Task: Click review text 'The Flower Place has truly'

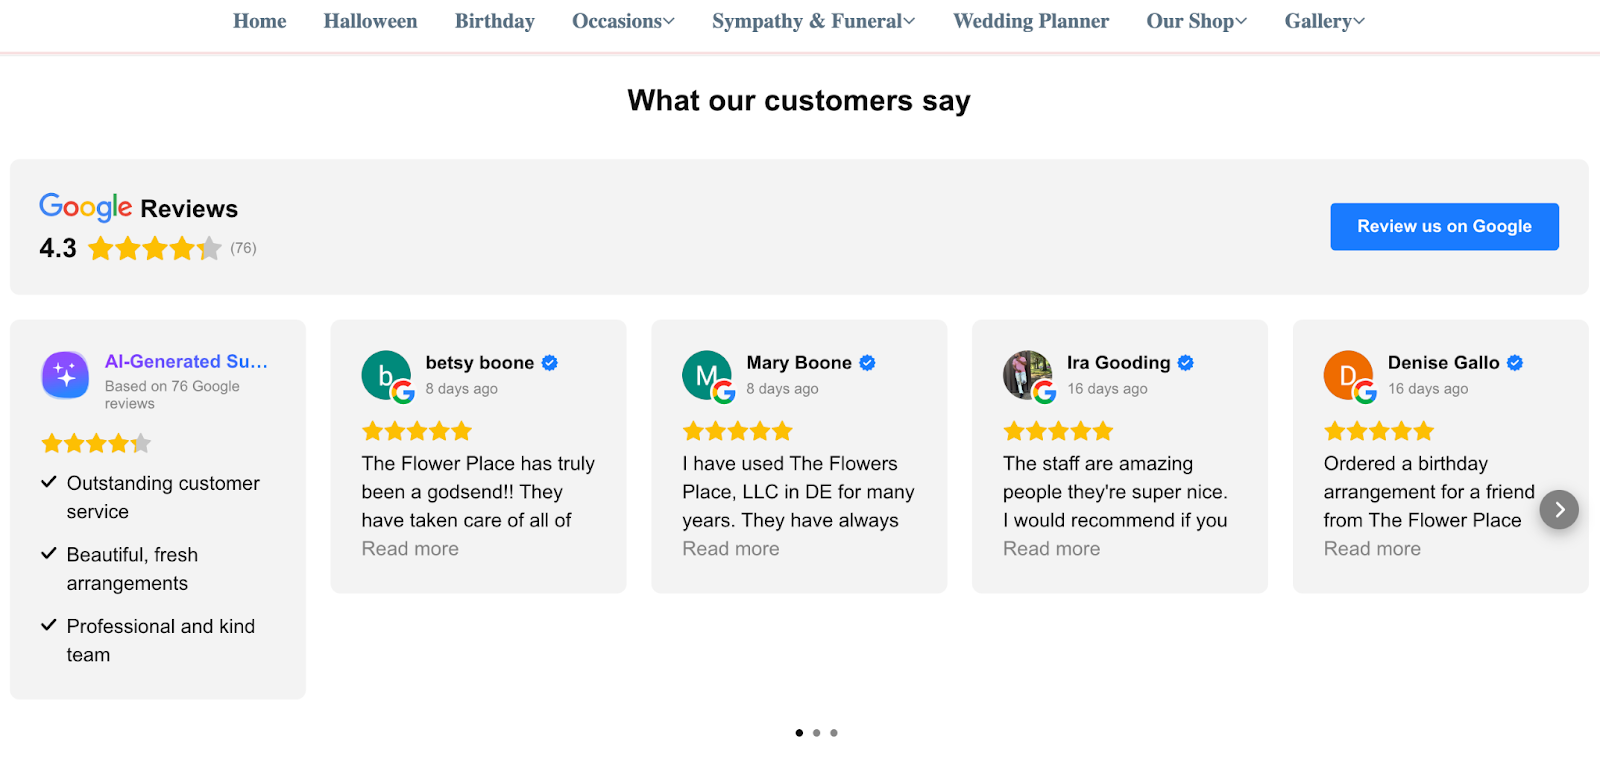Action: coord(478,464)
